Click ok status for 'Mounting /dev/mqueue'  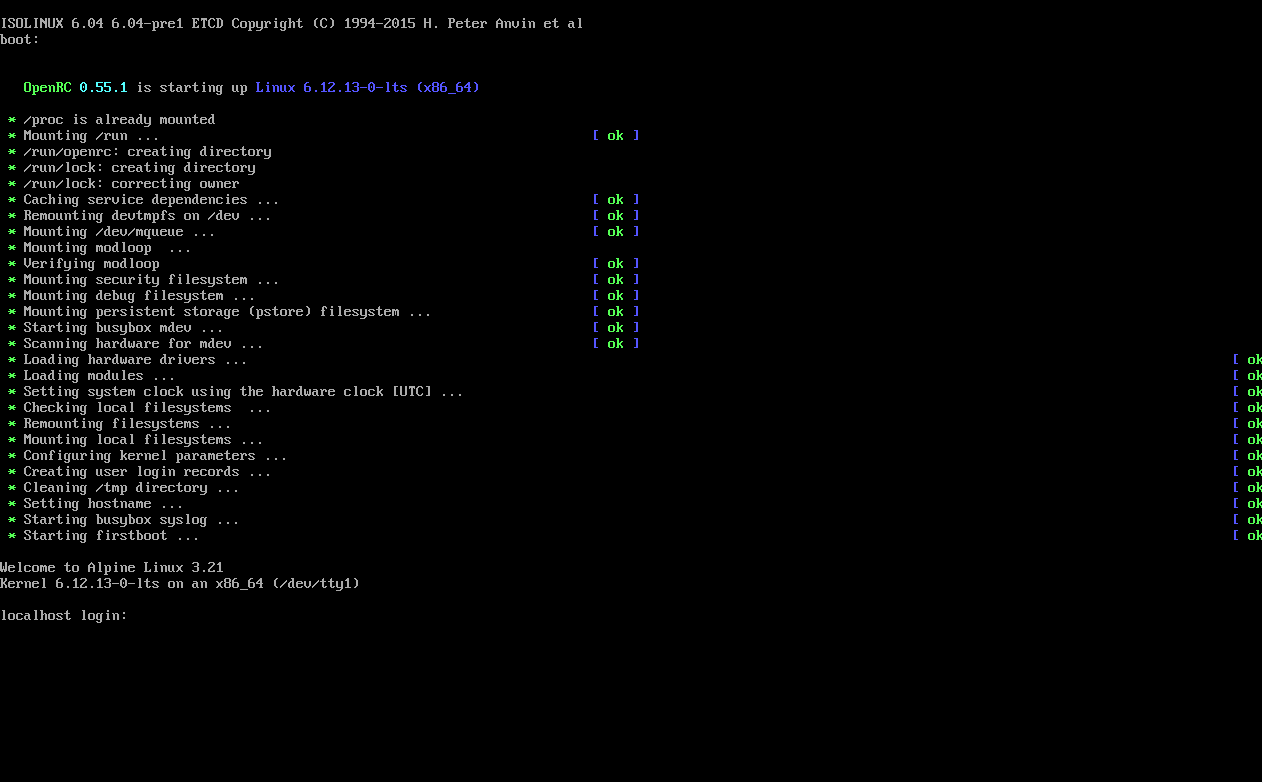point(616,232)
